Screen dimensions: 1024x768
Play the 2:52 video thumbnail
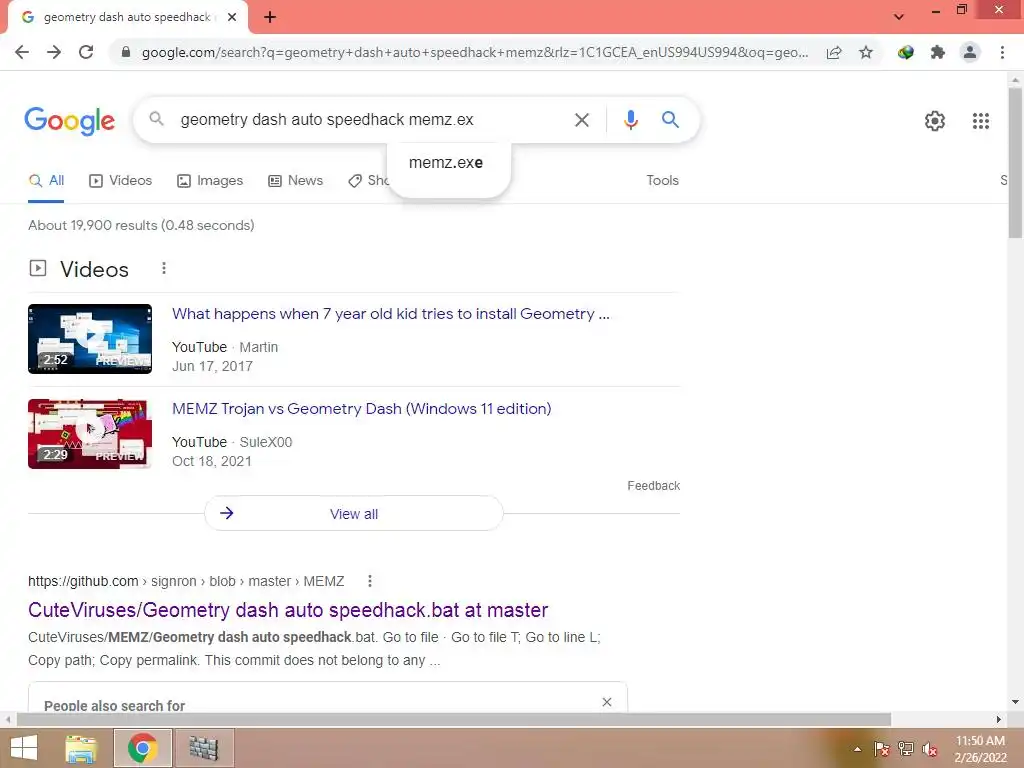pyautogui.click(x=90, y=339)
